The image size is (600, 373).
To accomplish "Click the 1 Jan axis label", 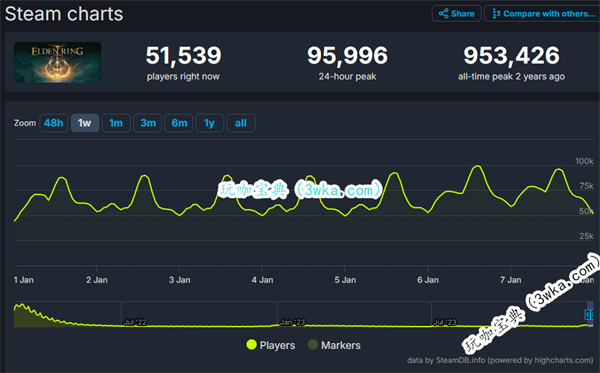I will (x=24, y=280).
